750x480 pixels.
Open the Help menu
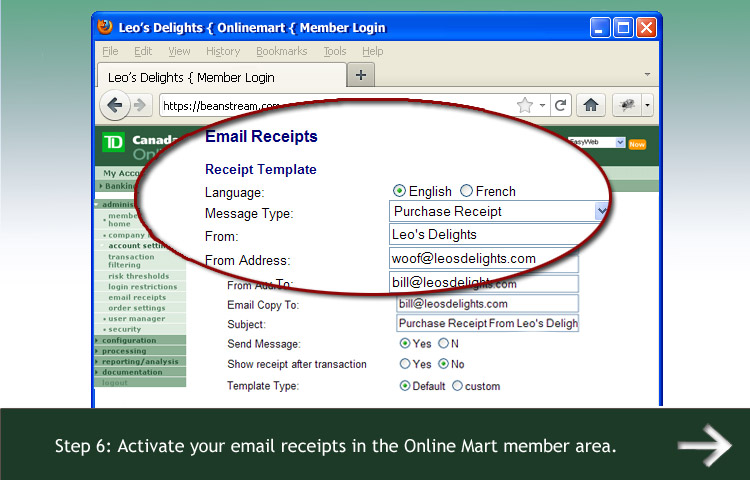[372, 51]
